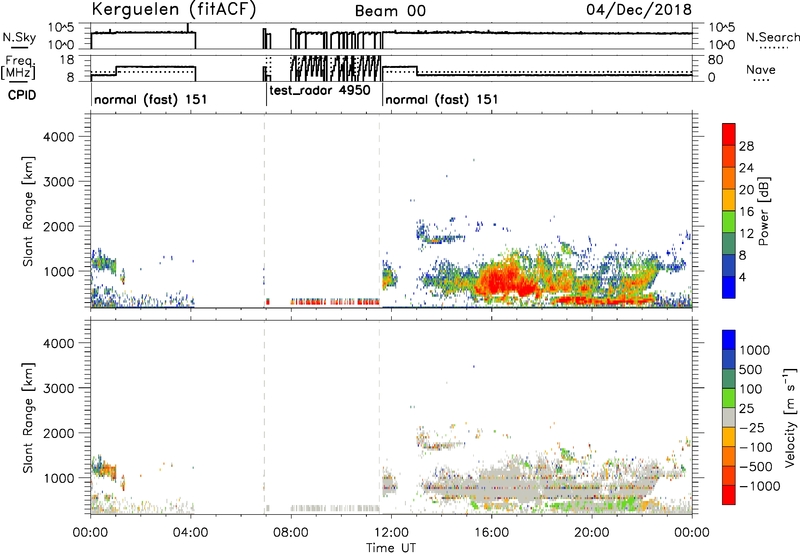Click the power panel 'Slant Range [km]' label
This screenshot has height=554, width=800.
click(28, 211)
